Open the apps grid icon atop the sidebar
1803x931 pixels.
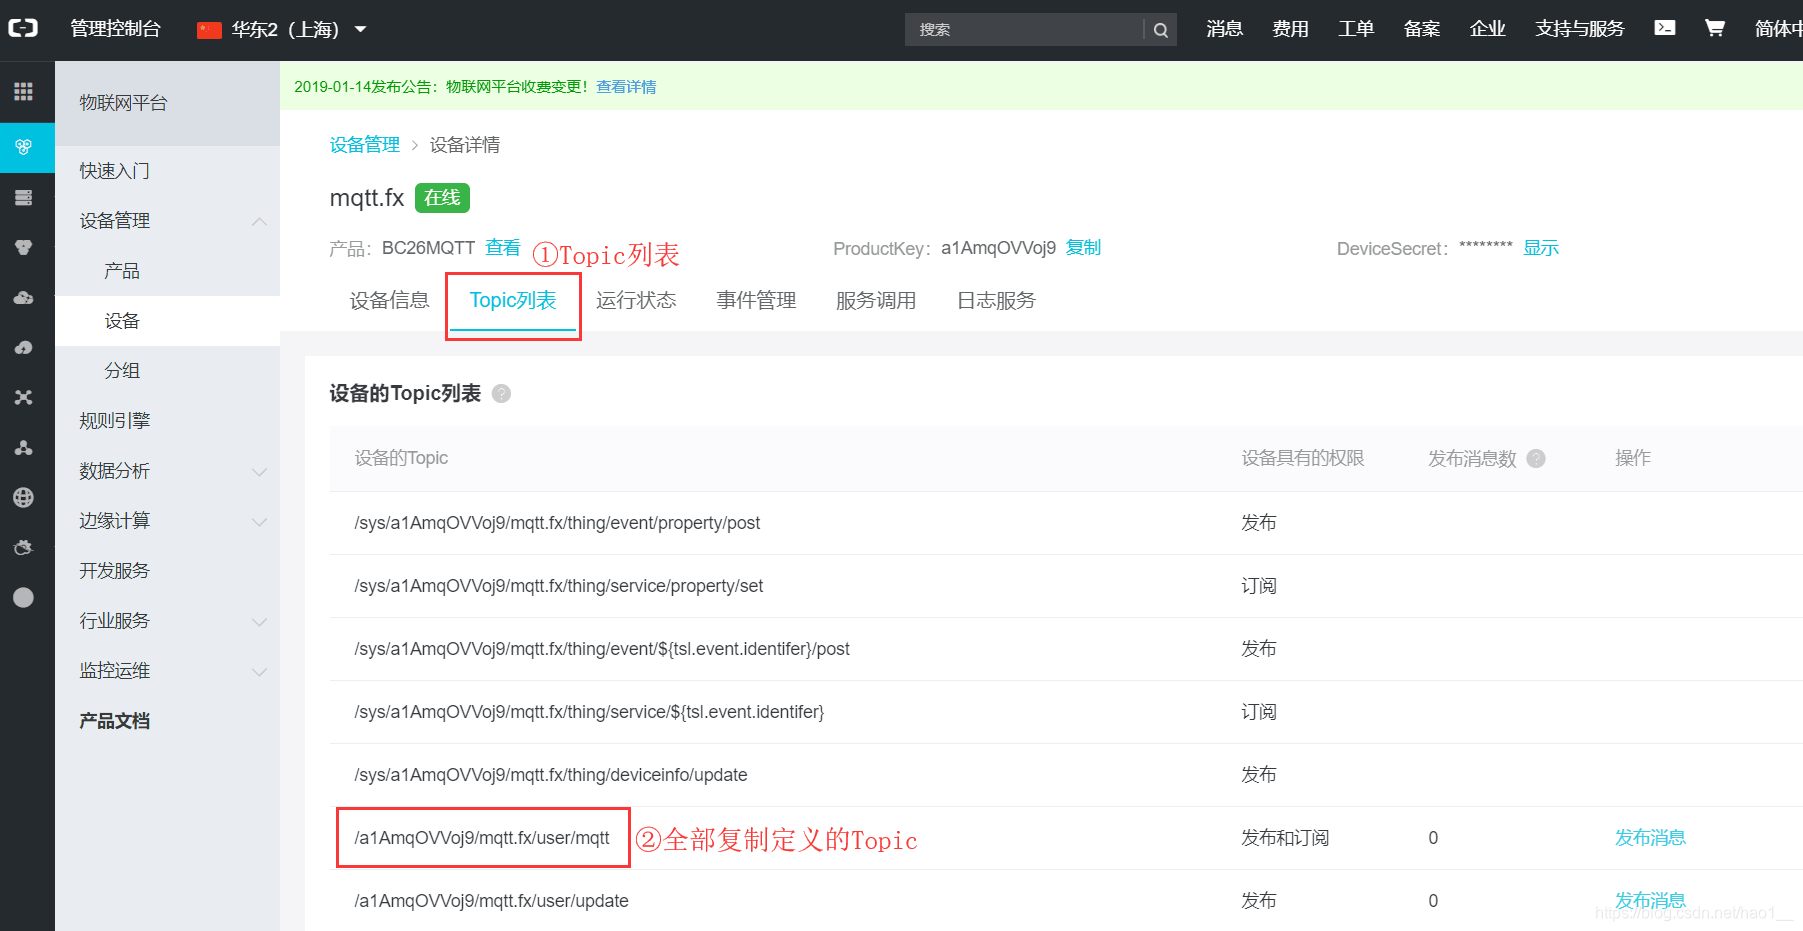point(24,91)
